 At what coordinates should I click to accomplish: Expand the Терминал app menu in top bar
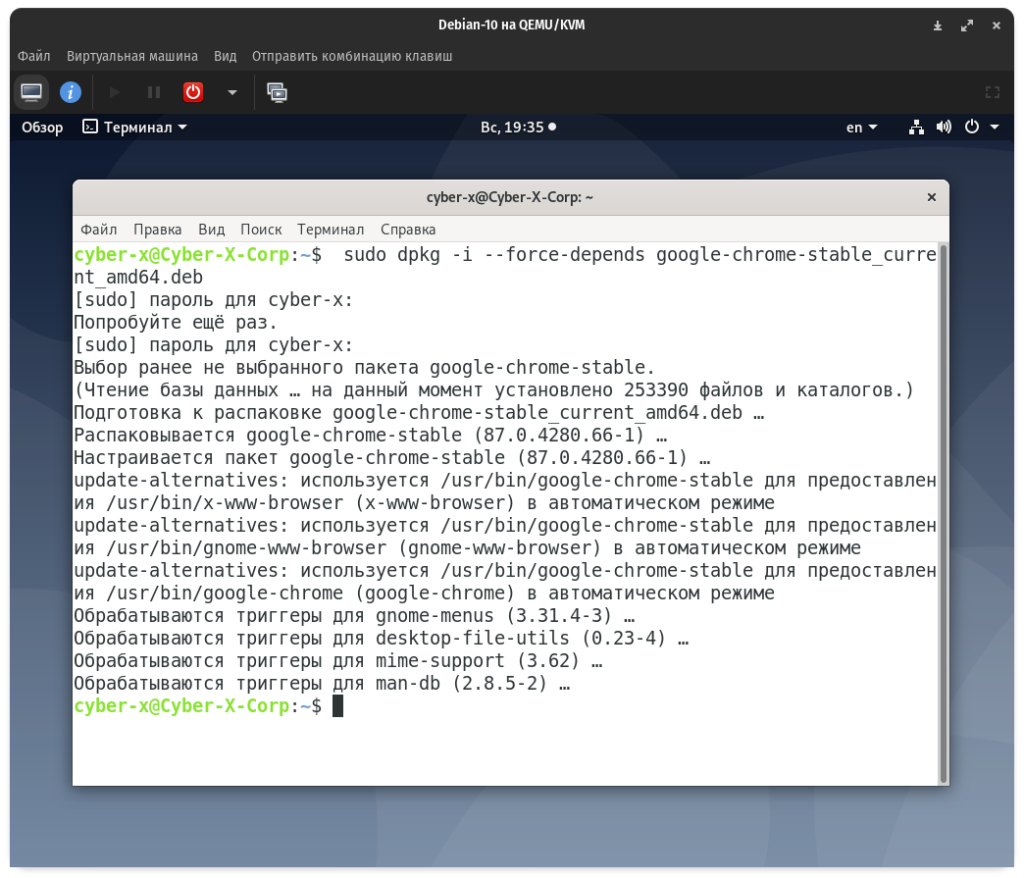click(135, 127)
